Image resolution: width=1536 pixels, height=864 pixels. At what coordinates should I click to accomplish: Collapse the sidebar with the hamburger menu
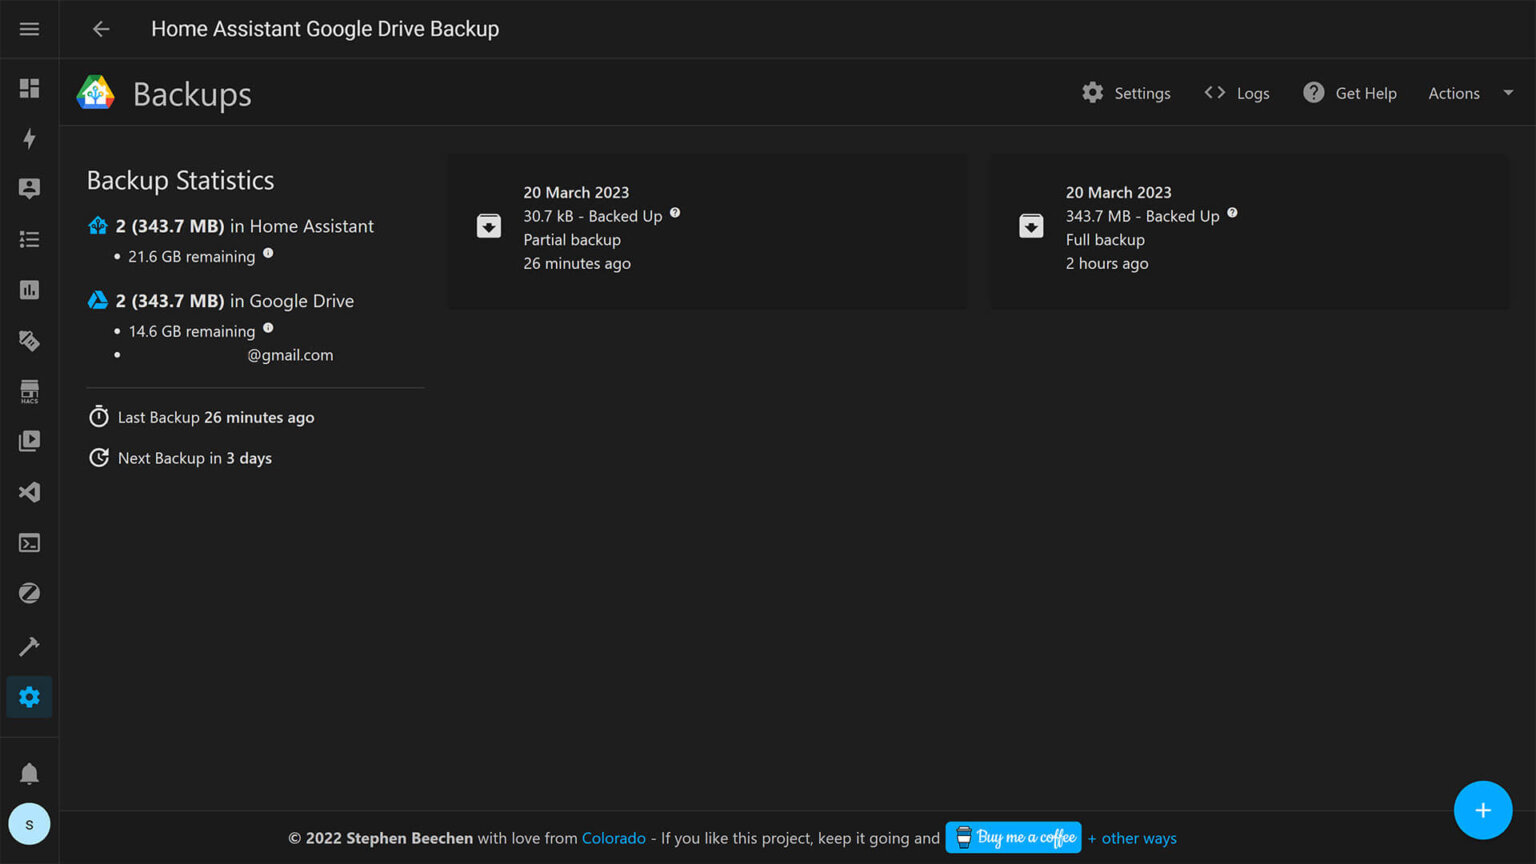pyautogui.click(x=29, y=28)
